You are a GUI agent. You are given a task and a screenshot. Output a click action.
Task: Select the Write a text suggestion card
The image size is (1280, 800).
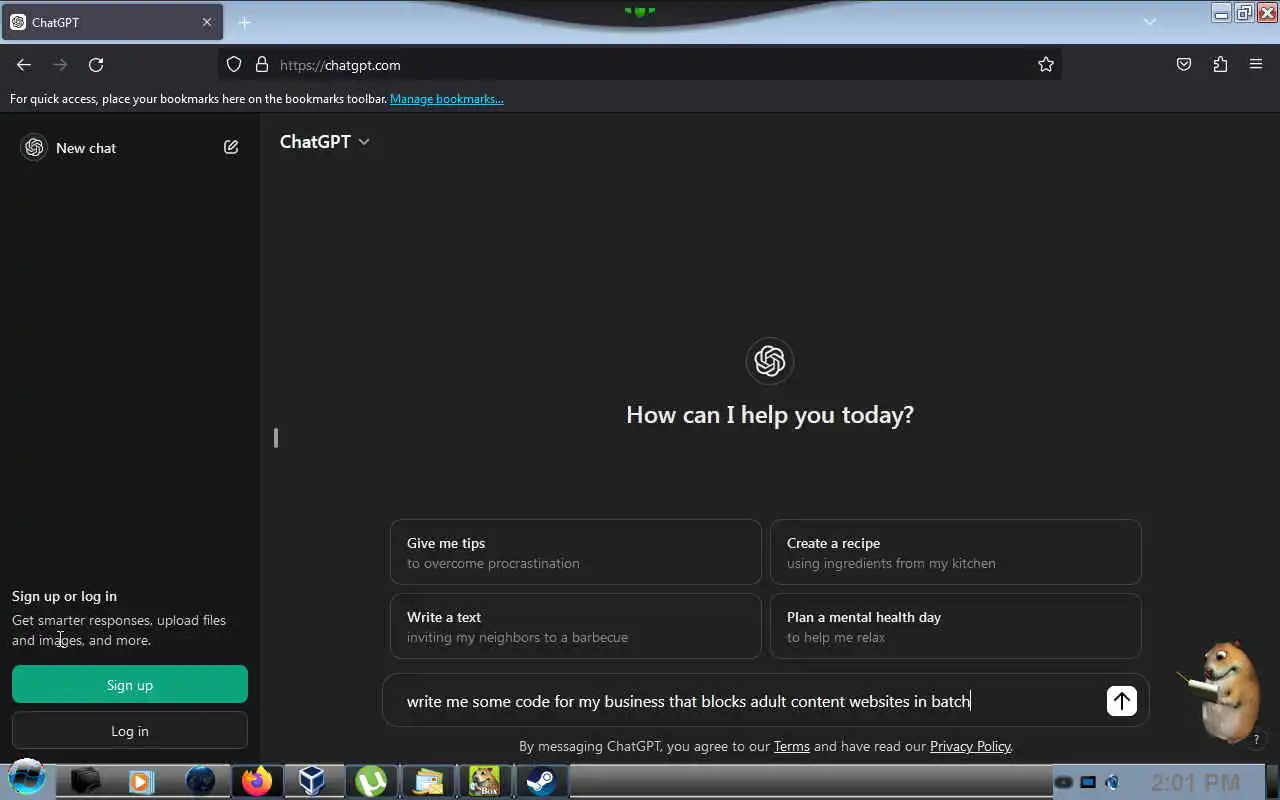[575, 626]
